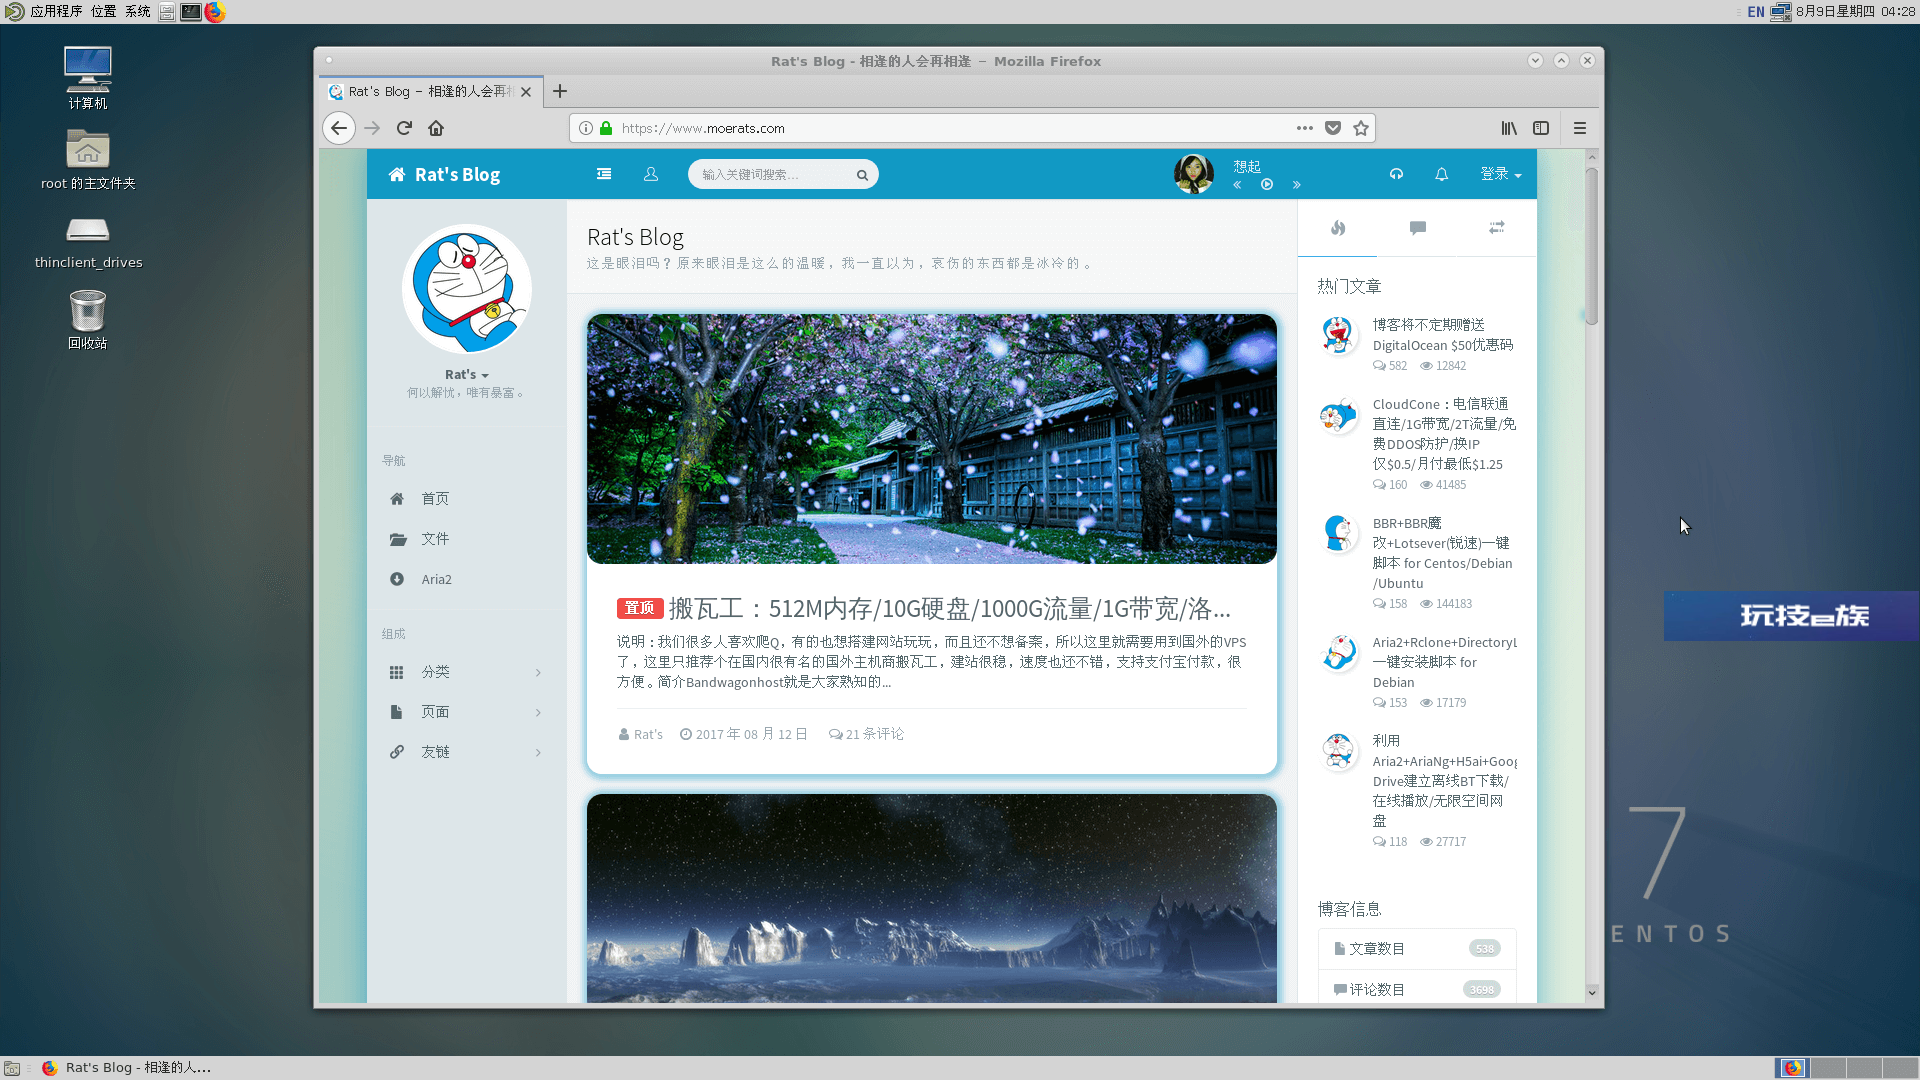Click the search magnifier icon
1920x1080 pixels.
point(862,175)
